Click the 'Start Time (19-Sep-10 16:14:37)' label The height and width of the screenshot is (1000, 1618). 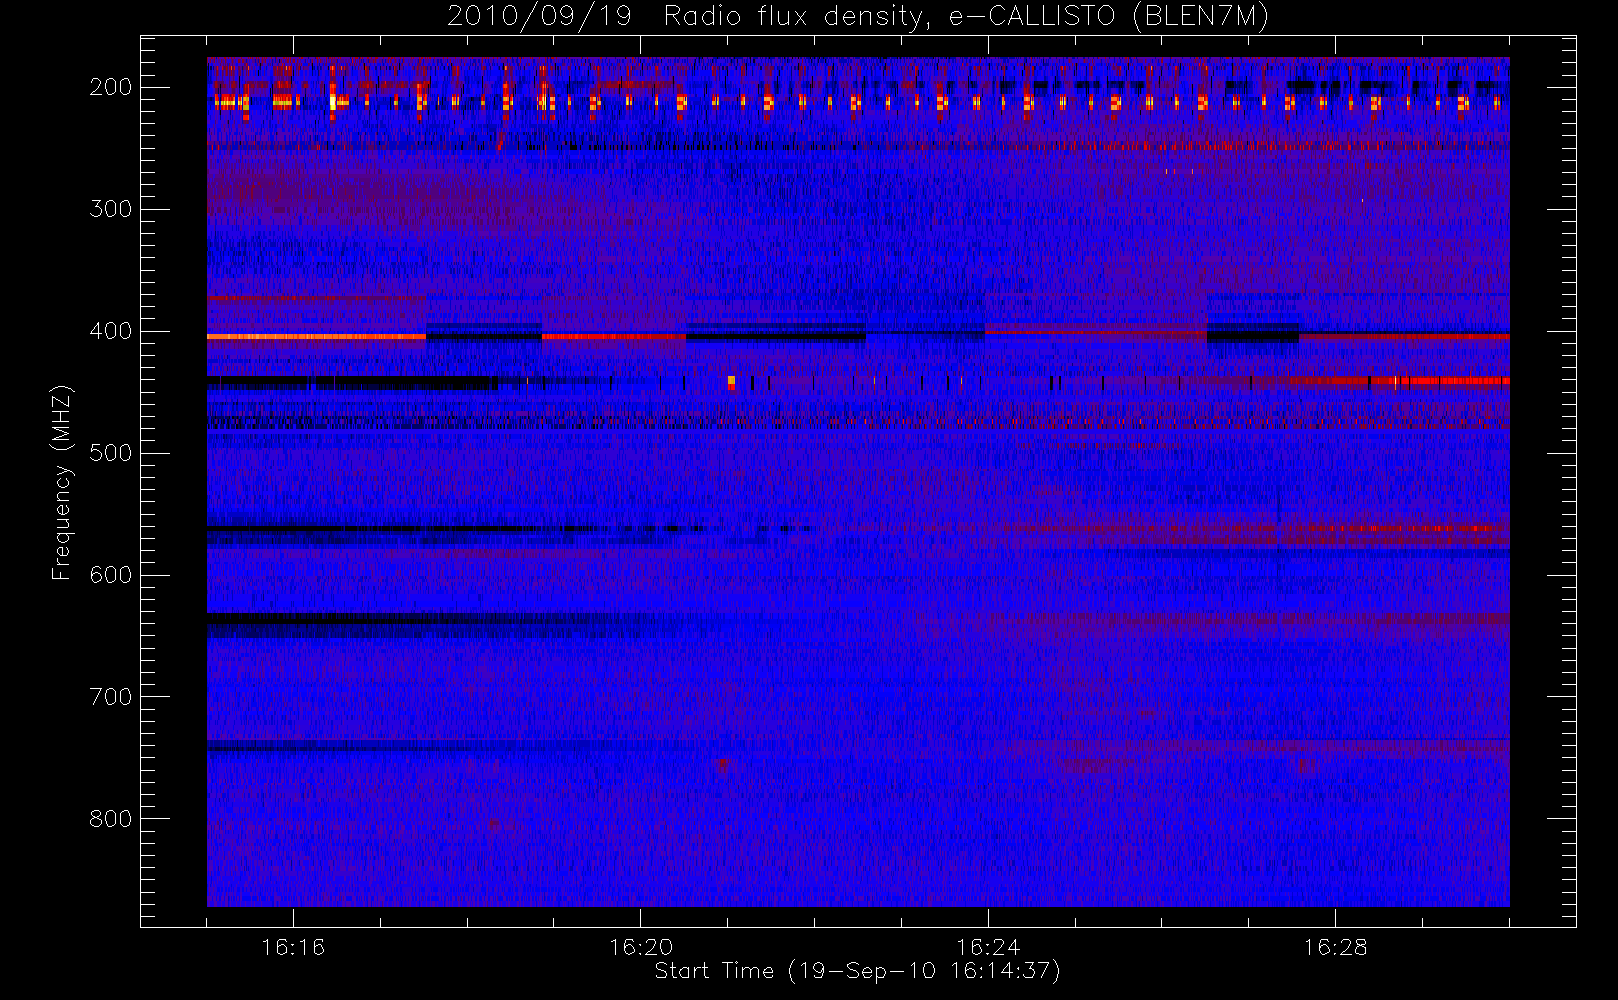pos(857,971)
